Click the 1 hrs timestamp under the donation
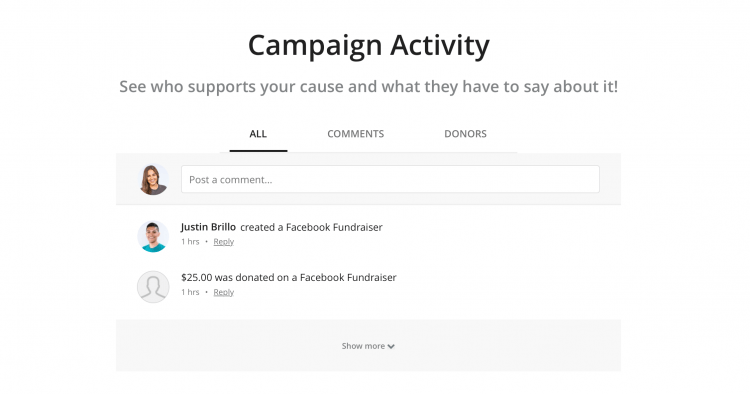This screenshot has width=750, height=394. 190,292
